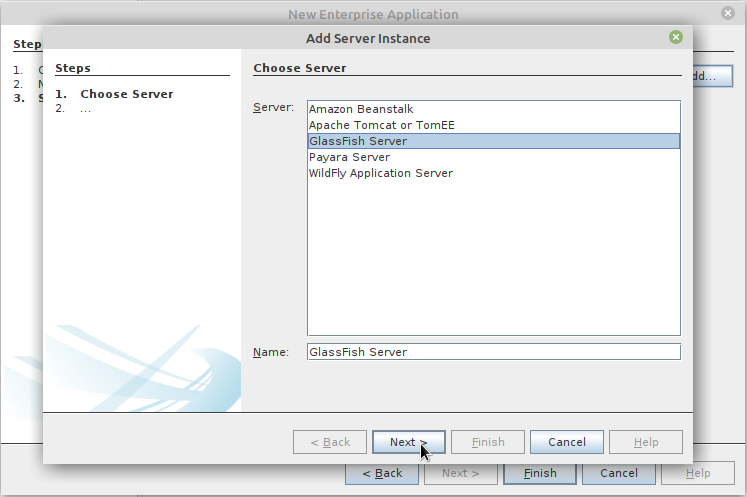Cancel the Add Server Instance dialog
The height and width of the screenshot is (497, 747).
click(x=566, y=442)
